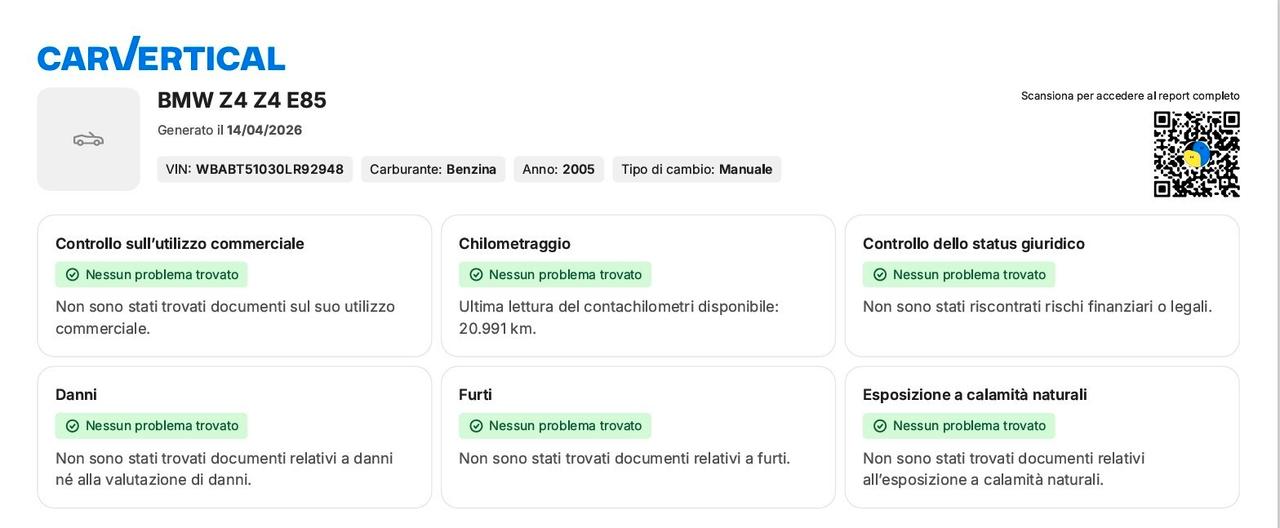Click the car placeholder thumbnail

(89, 139)
